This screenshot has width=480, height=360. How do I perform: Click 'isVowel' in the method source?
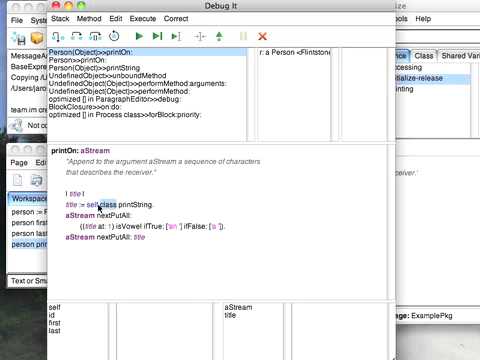pyautogui.click(x=129, y=226)
